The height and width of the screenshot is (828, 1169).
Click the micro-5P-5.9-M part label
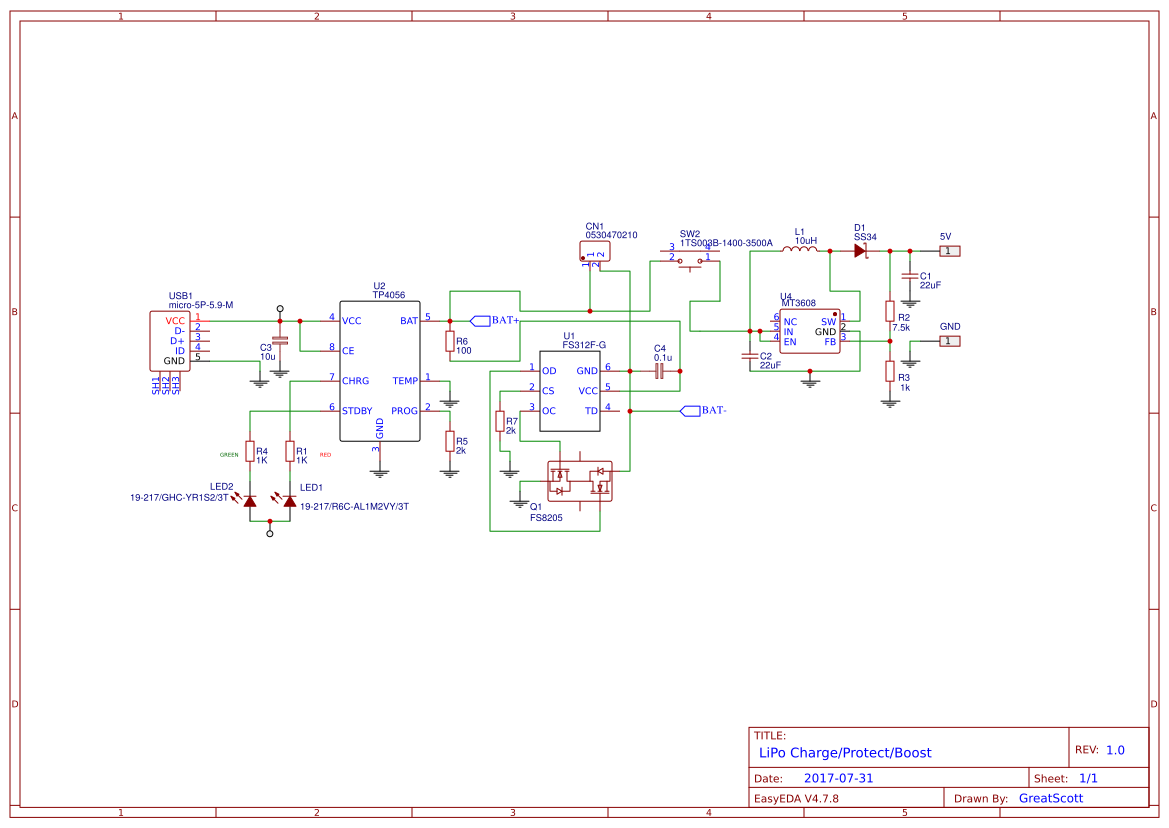(201, 305)
